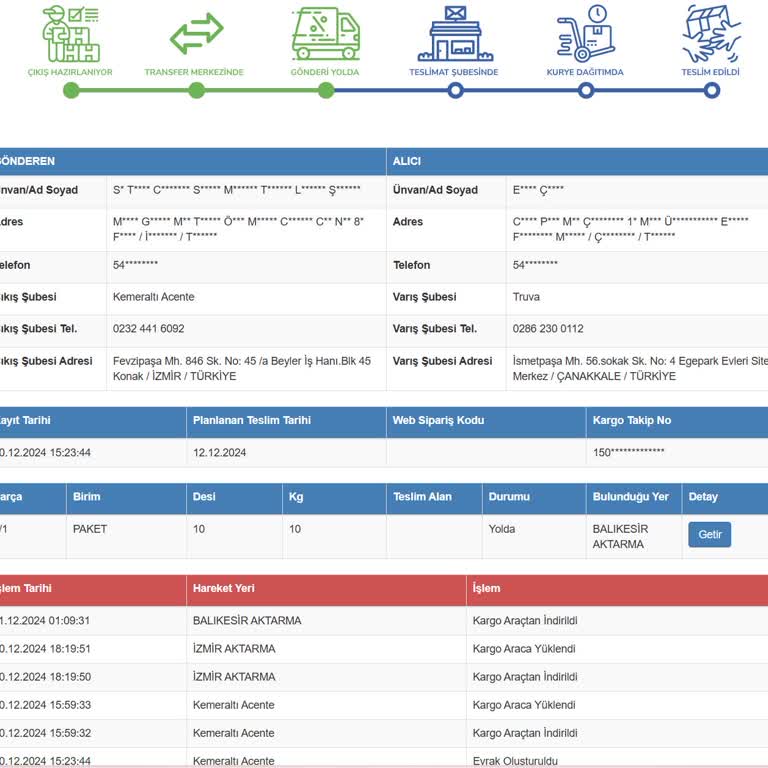Select the Transfer Merkezinde progress dot
Image resolution: width=768 pixels, height=768 pixels.
[x=196, y=91]
